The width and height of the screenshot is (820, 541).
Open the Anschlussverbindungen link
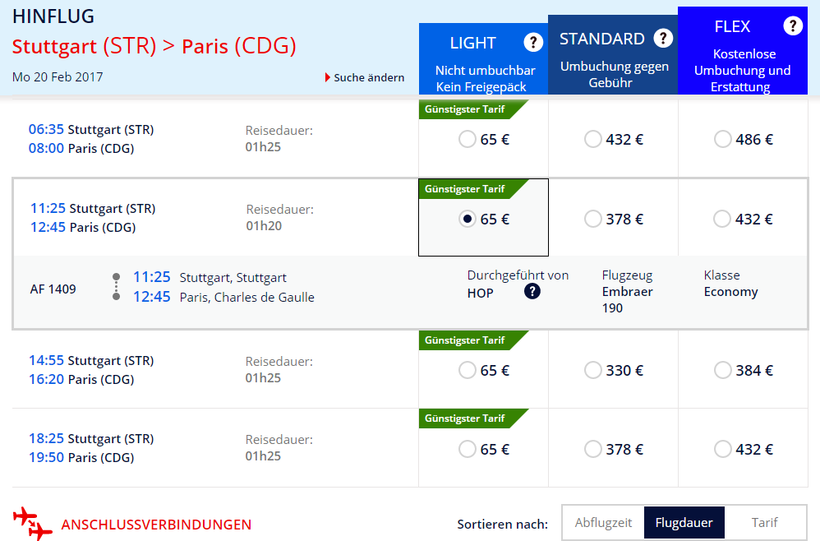(x=156, y=524)
